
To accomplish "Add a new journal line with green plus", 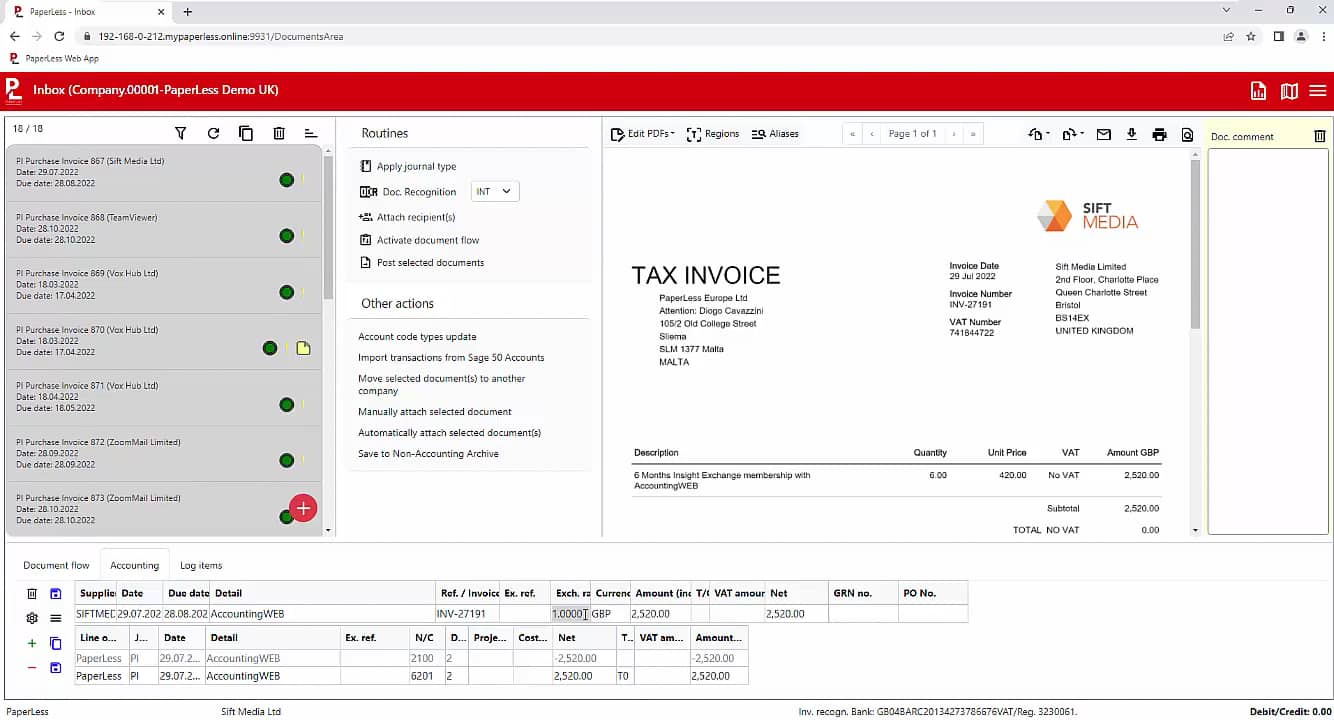I will (32, 643).
